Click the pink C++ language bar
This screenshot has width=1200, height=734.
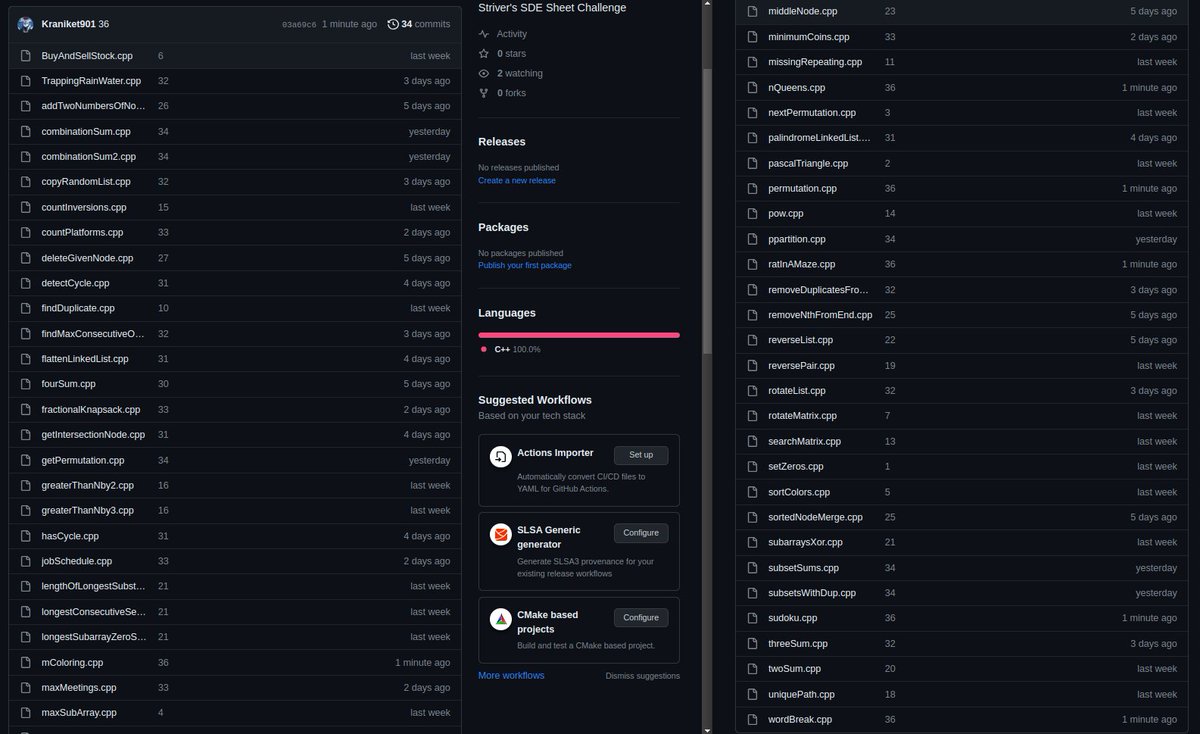[x=579, y=335]
